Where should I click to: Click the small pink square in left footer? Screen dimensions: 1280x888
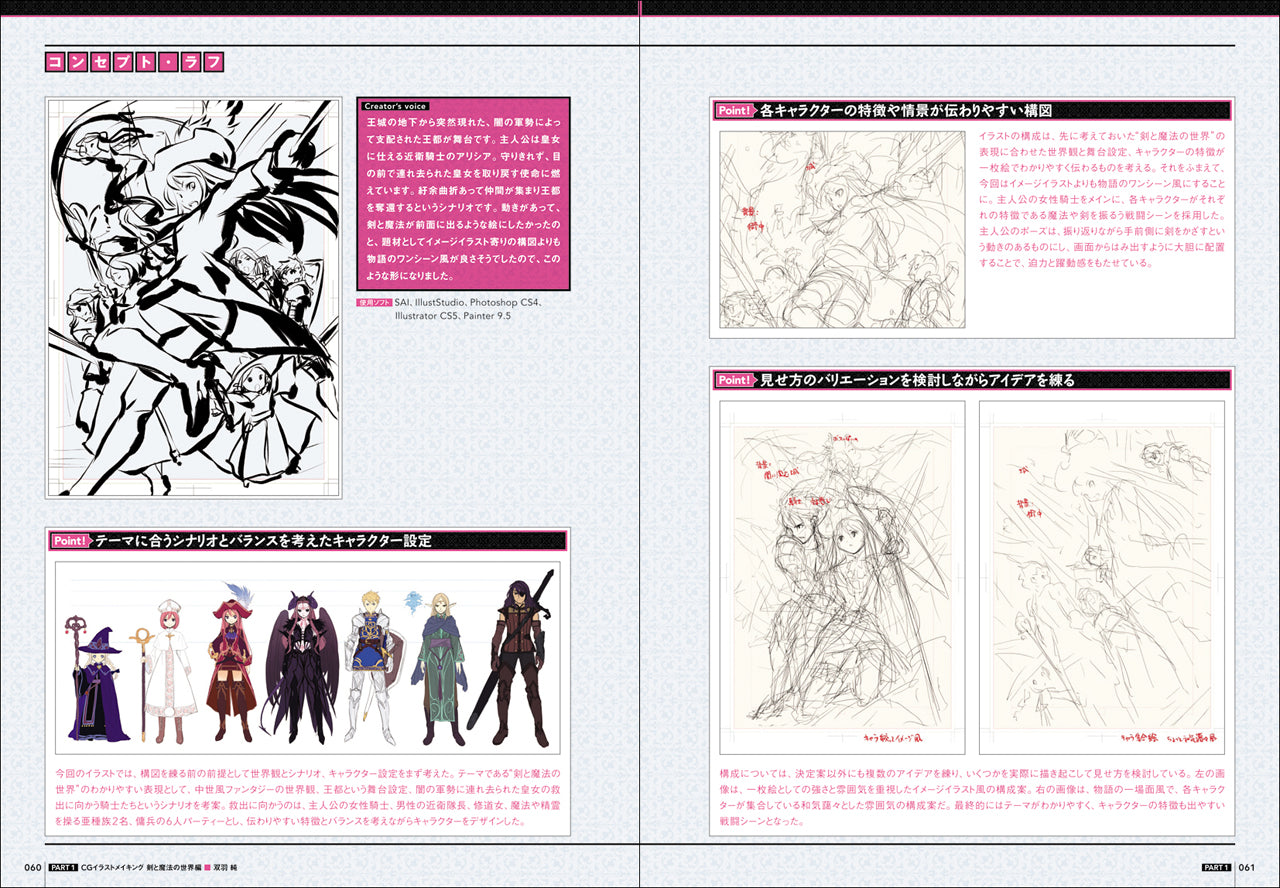click(x=208, y=867)
